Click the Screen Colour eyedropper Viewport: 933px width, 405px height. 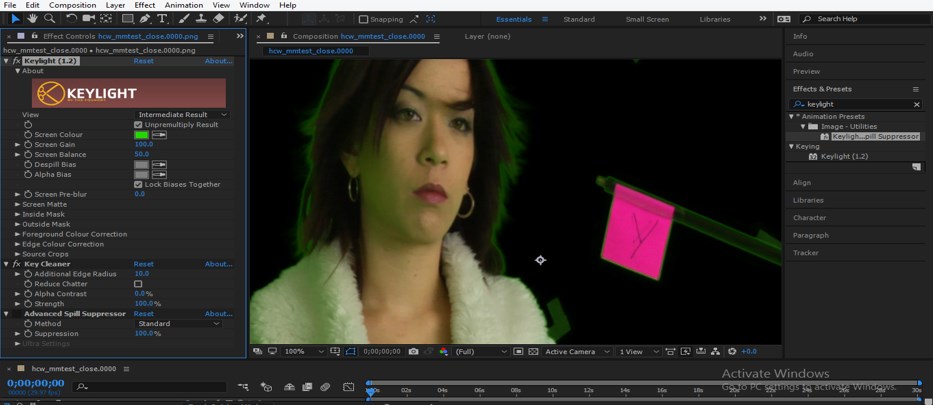[x=159, y=135]
